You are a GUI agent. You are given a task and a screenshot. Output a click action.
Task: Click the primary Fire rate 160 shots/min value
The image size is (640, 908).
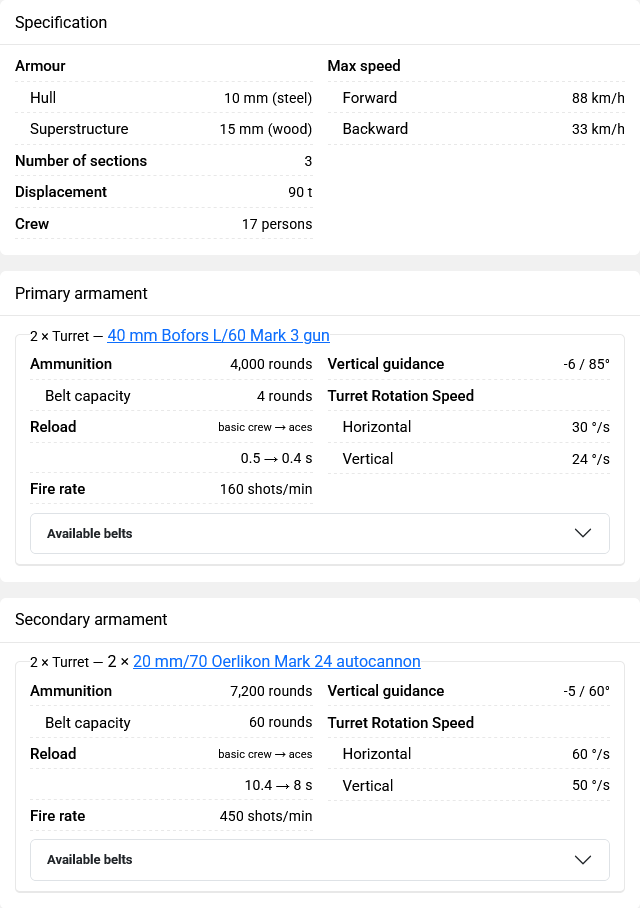(266, 489)
